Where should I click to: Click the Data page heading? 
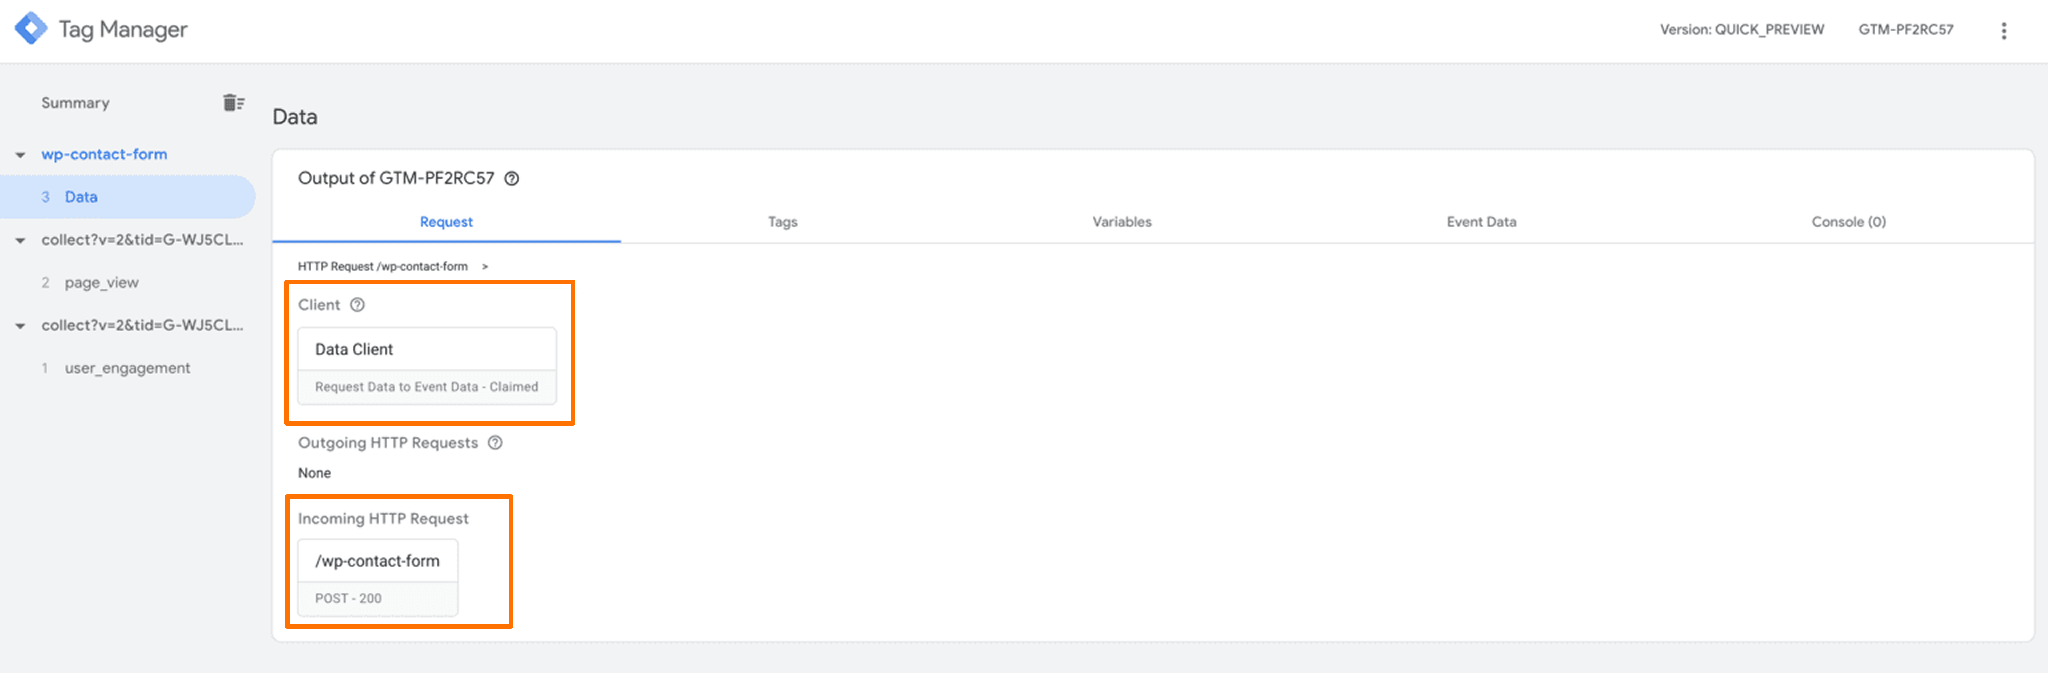[x=295, y=117]
